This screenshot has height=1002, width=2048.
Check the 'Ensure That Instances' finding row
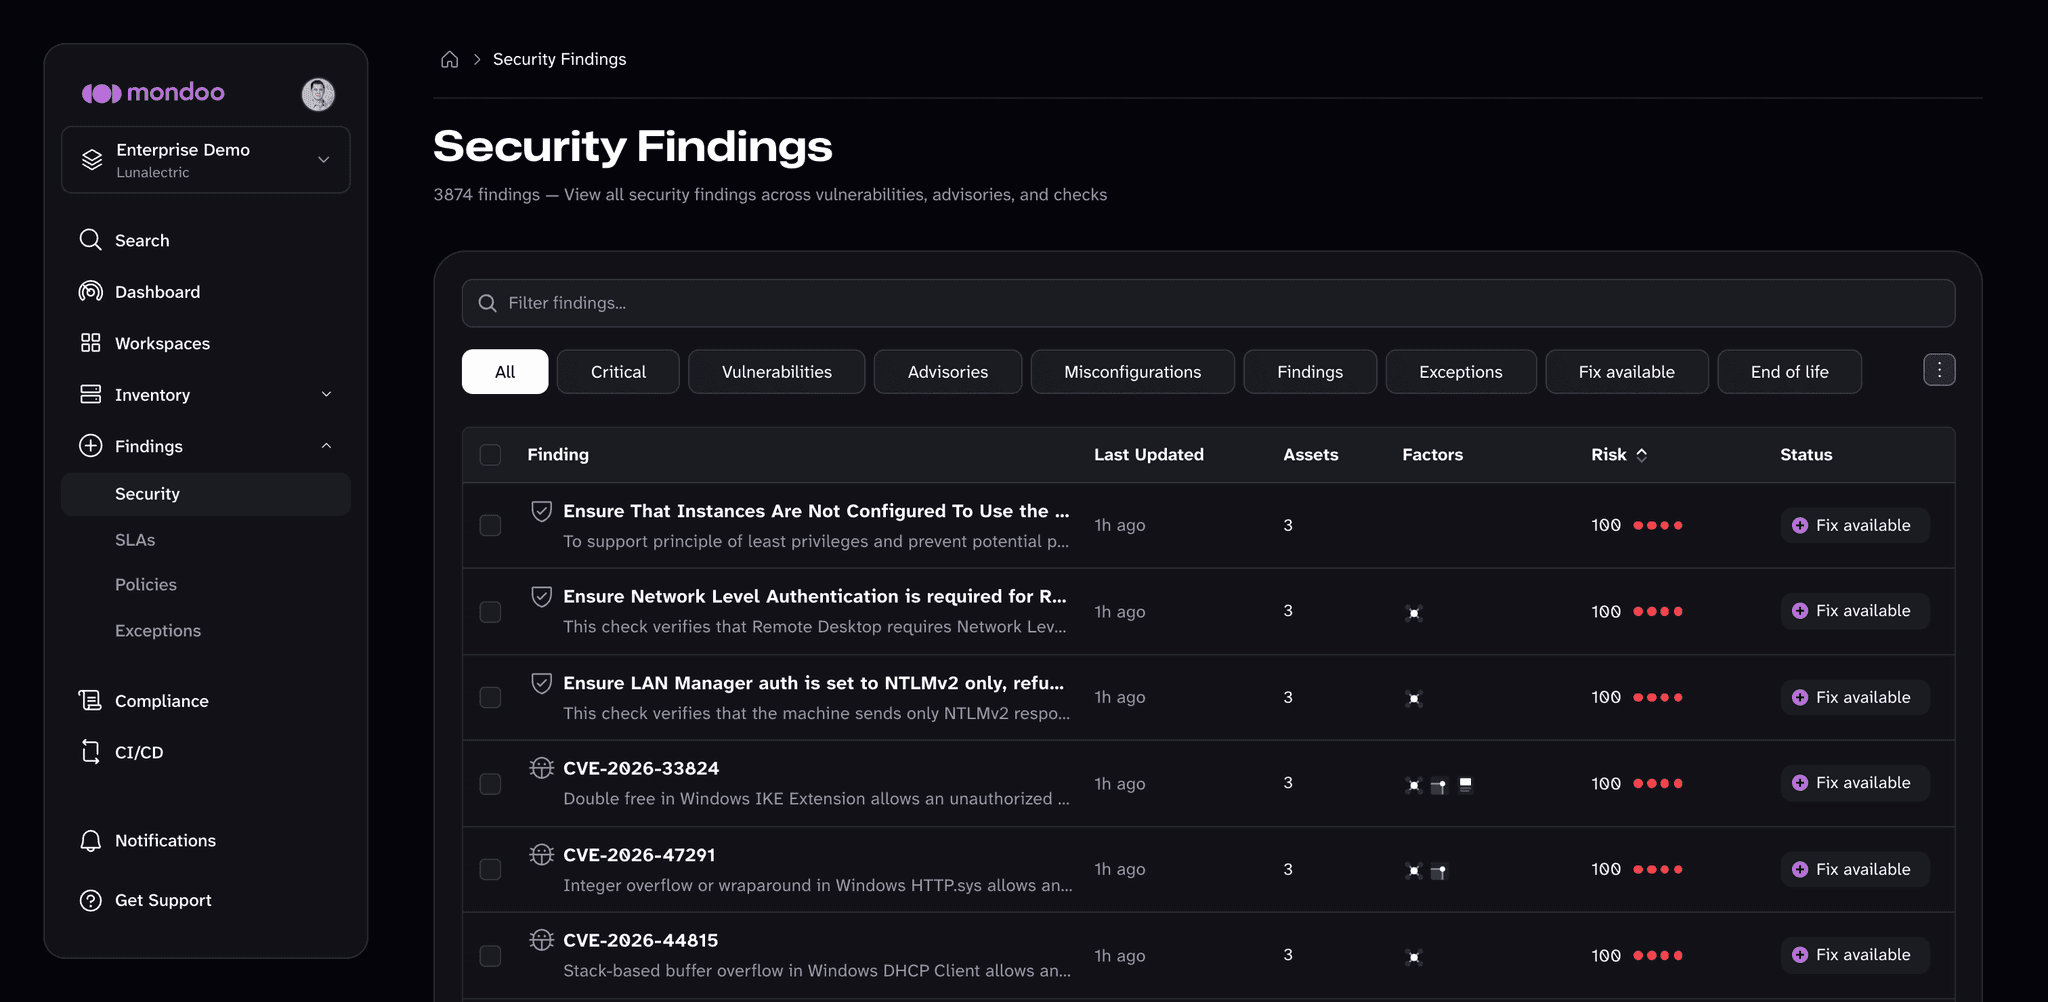[490, 526]
